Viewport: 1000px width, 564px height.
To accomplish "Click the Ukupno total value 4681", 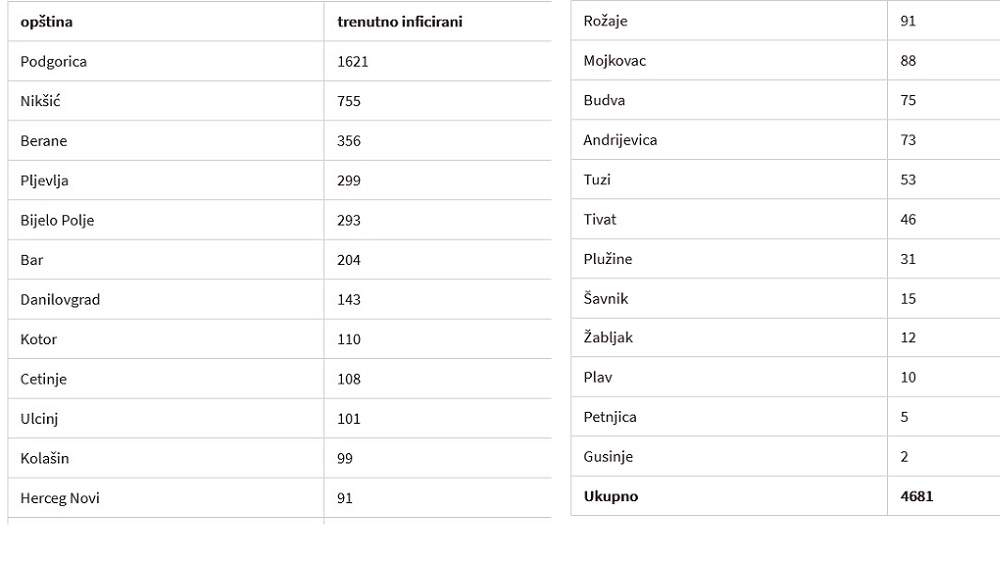I will point(916,496).
